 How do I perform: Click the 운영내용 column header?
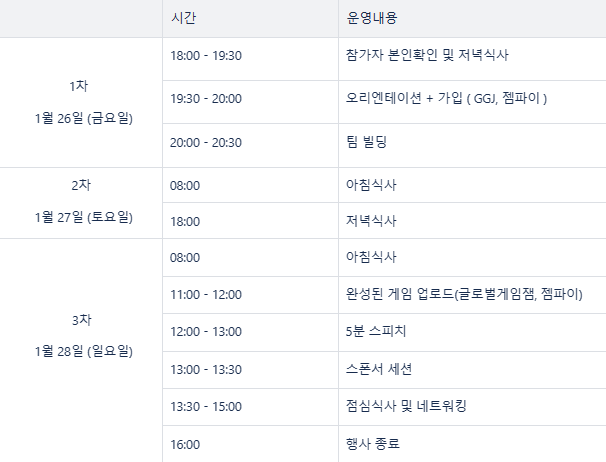[372, 18]
